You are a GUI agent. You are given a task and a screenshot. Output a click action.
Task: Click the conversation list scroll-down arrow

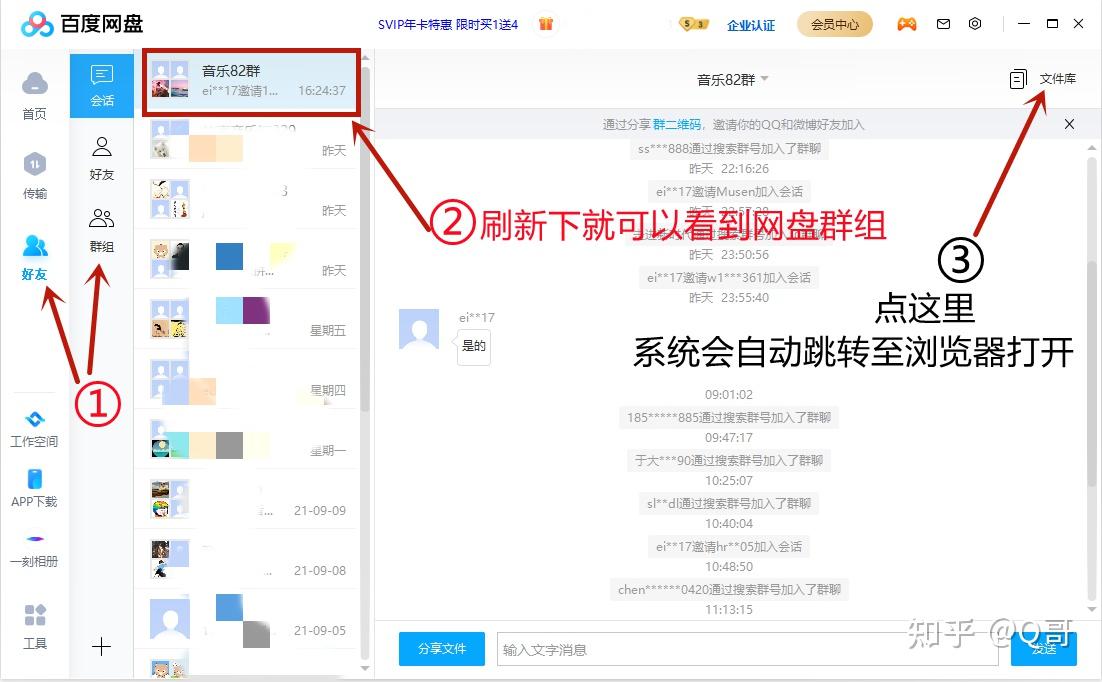click(x=365, y=668)
